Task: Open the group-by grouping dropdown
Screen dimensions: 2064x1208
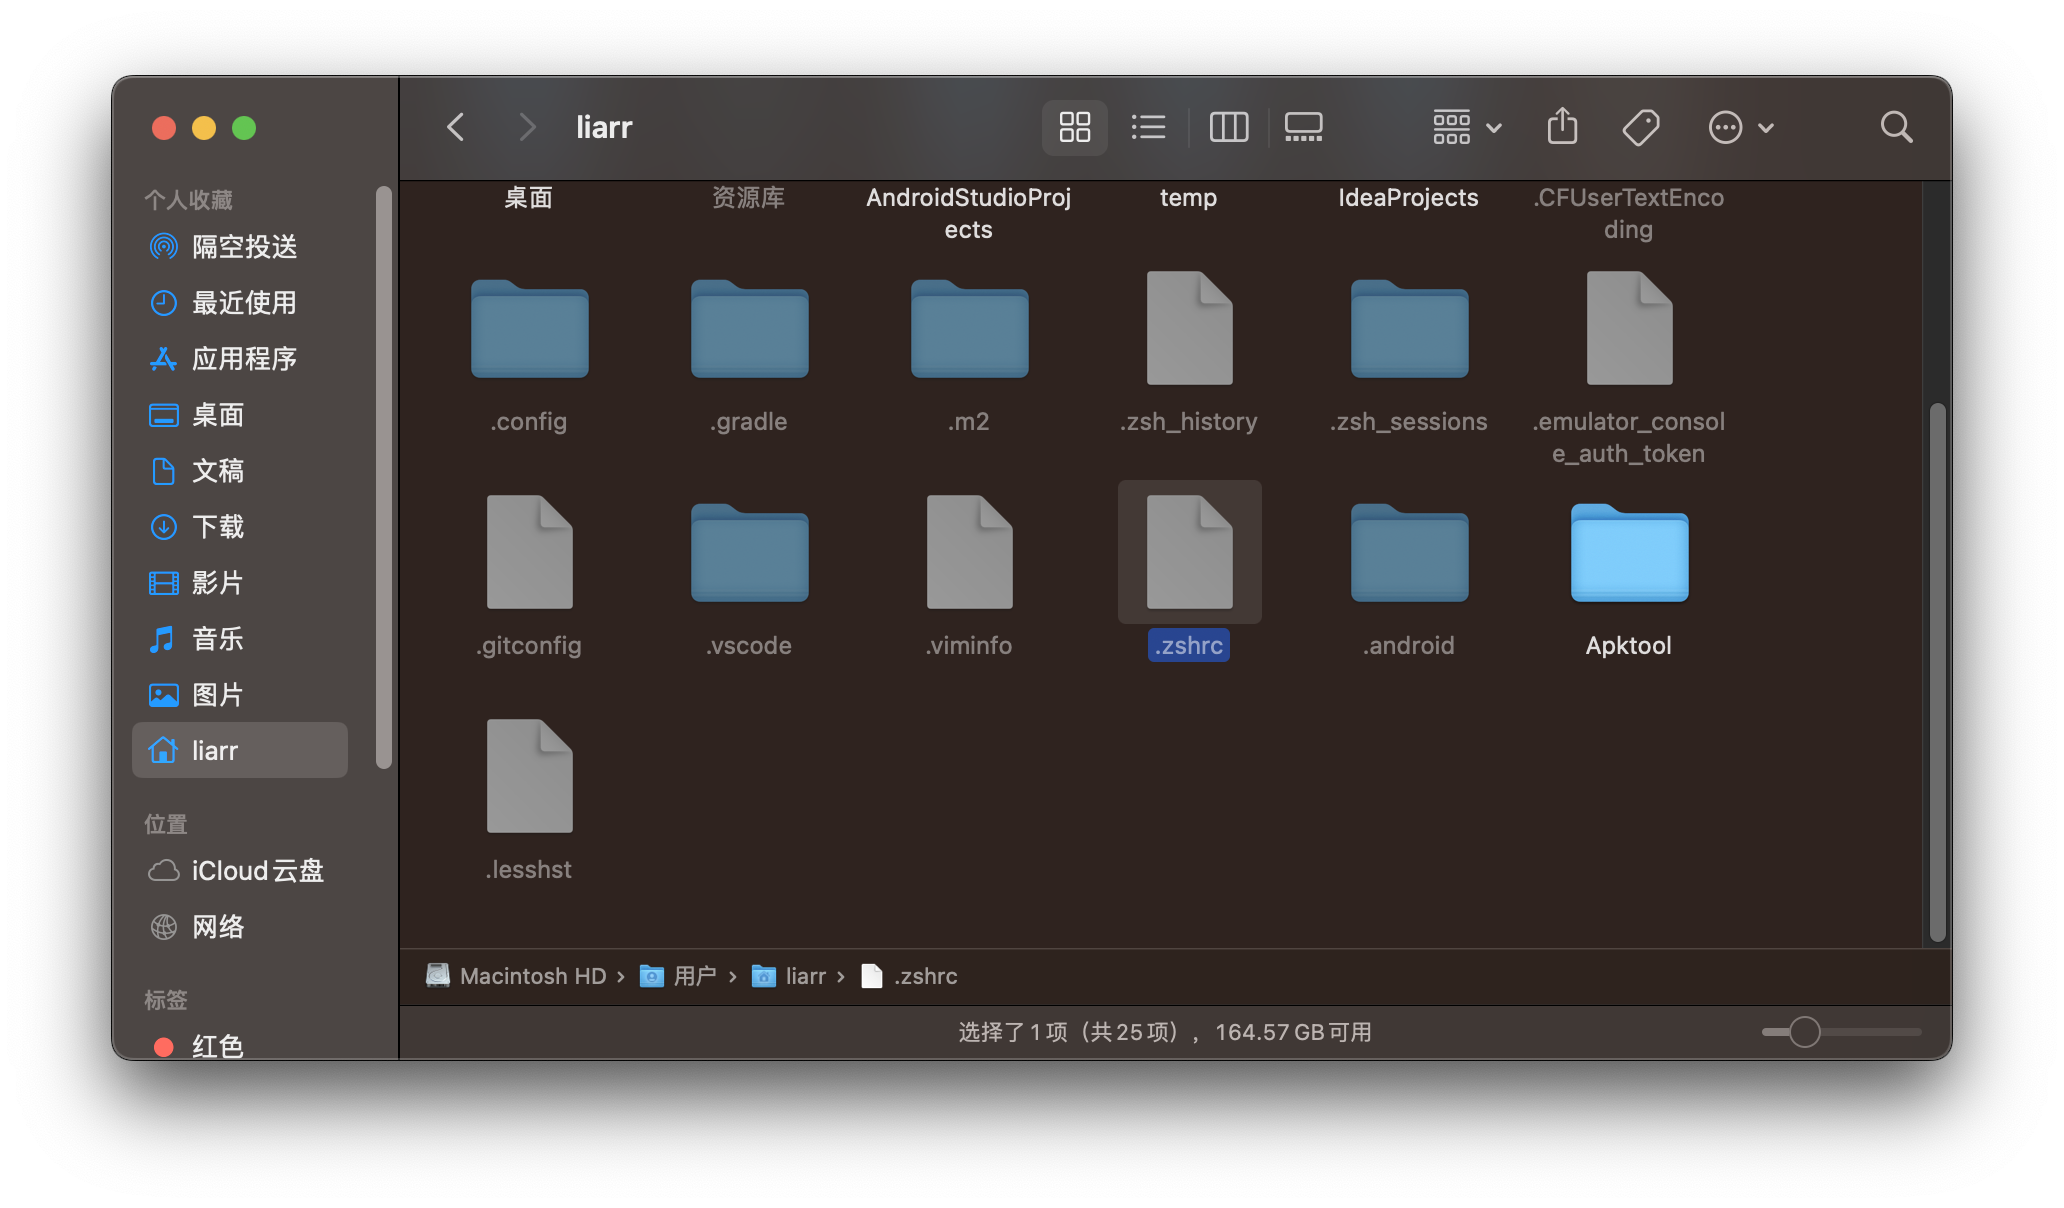Action: (1467, 127)
